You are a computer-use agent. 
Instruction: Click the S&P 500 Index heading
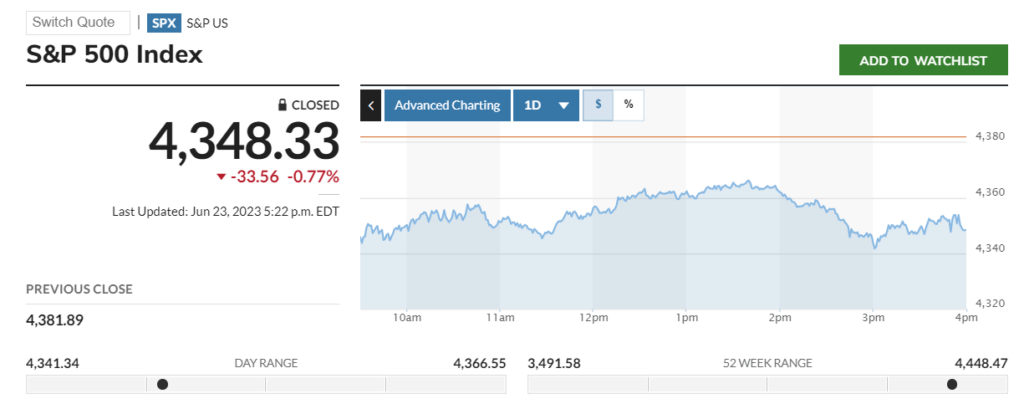click(115, 54)
